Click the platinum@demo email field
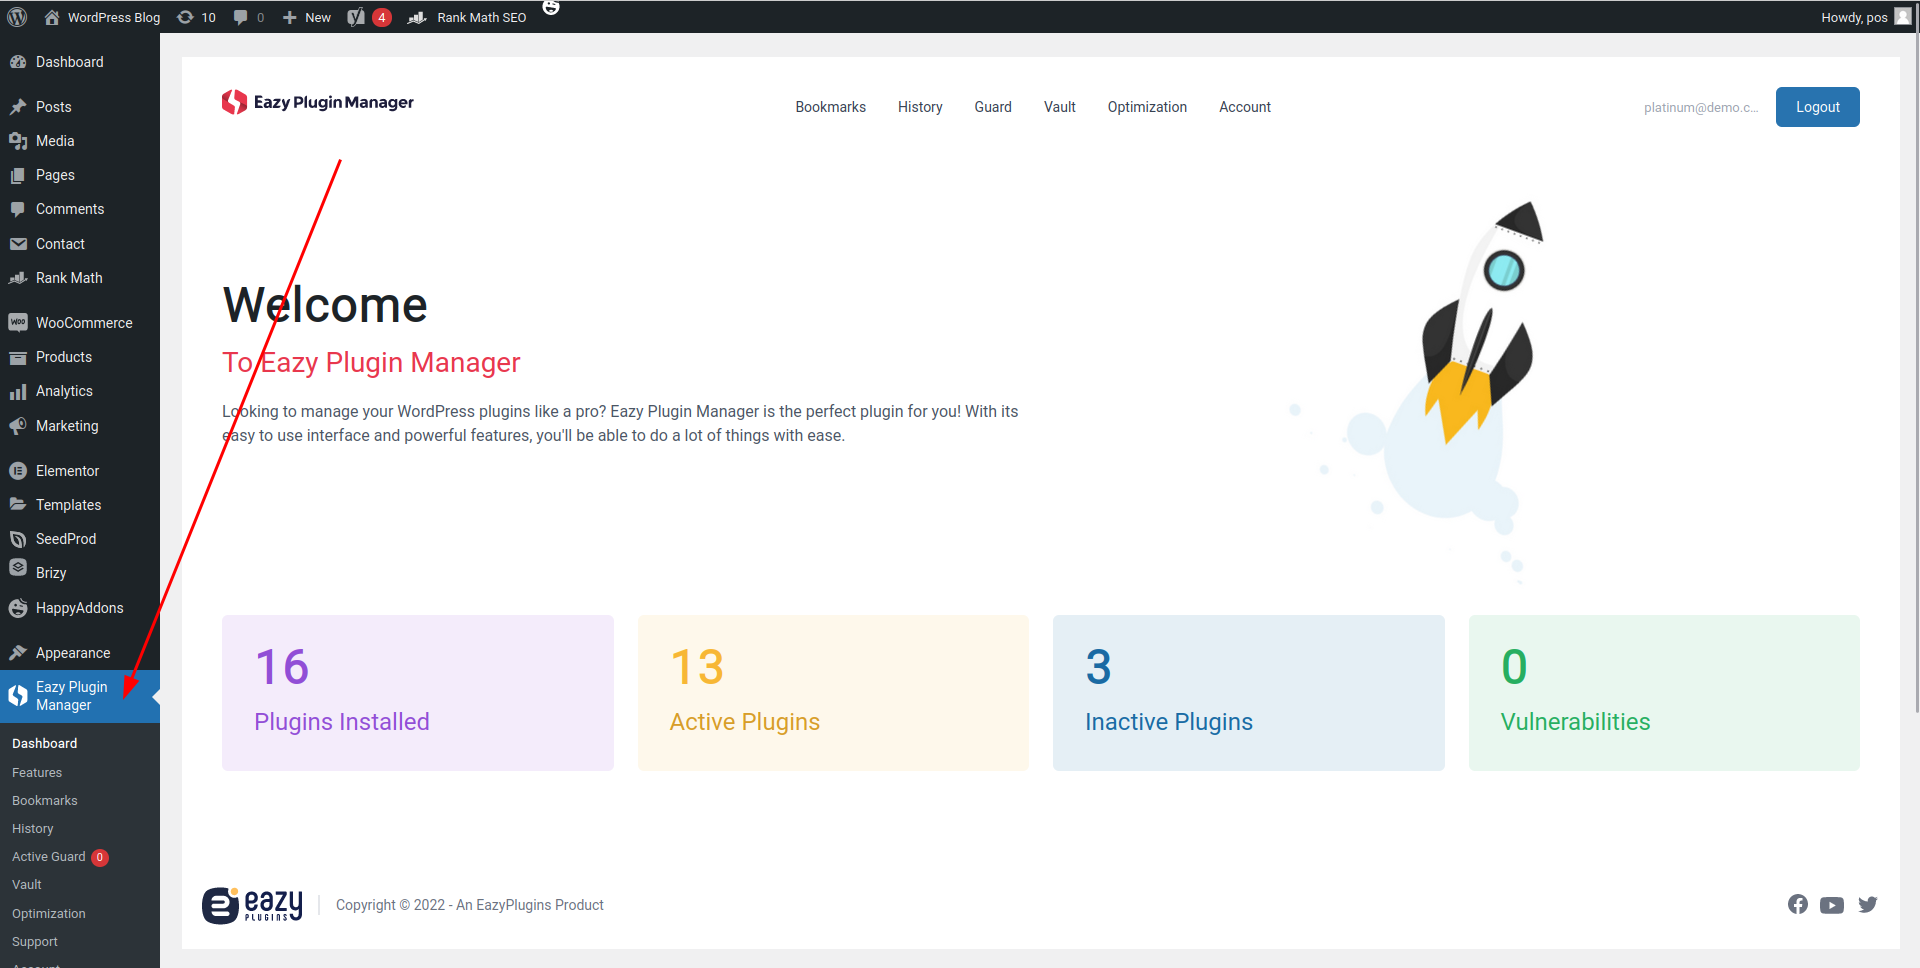The width and height of the screenshot is (1920, 968). click(x=1700, y=107)
